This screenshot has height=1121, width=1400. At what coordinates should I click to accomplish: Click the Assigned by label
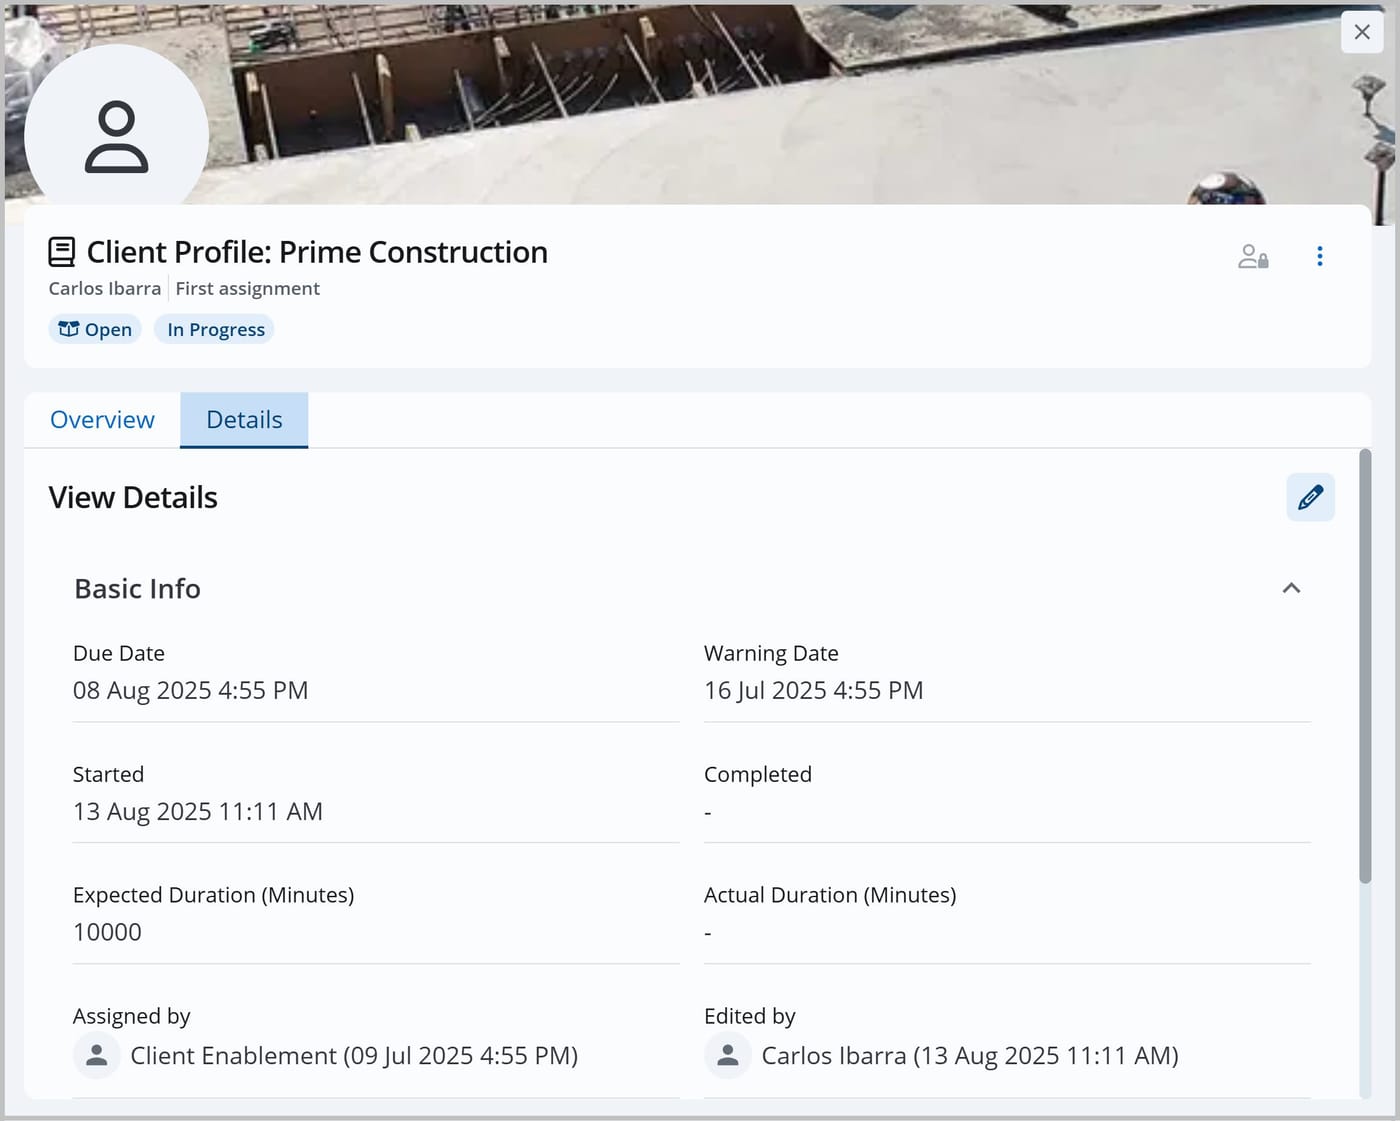131,1016
